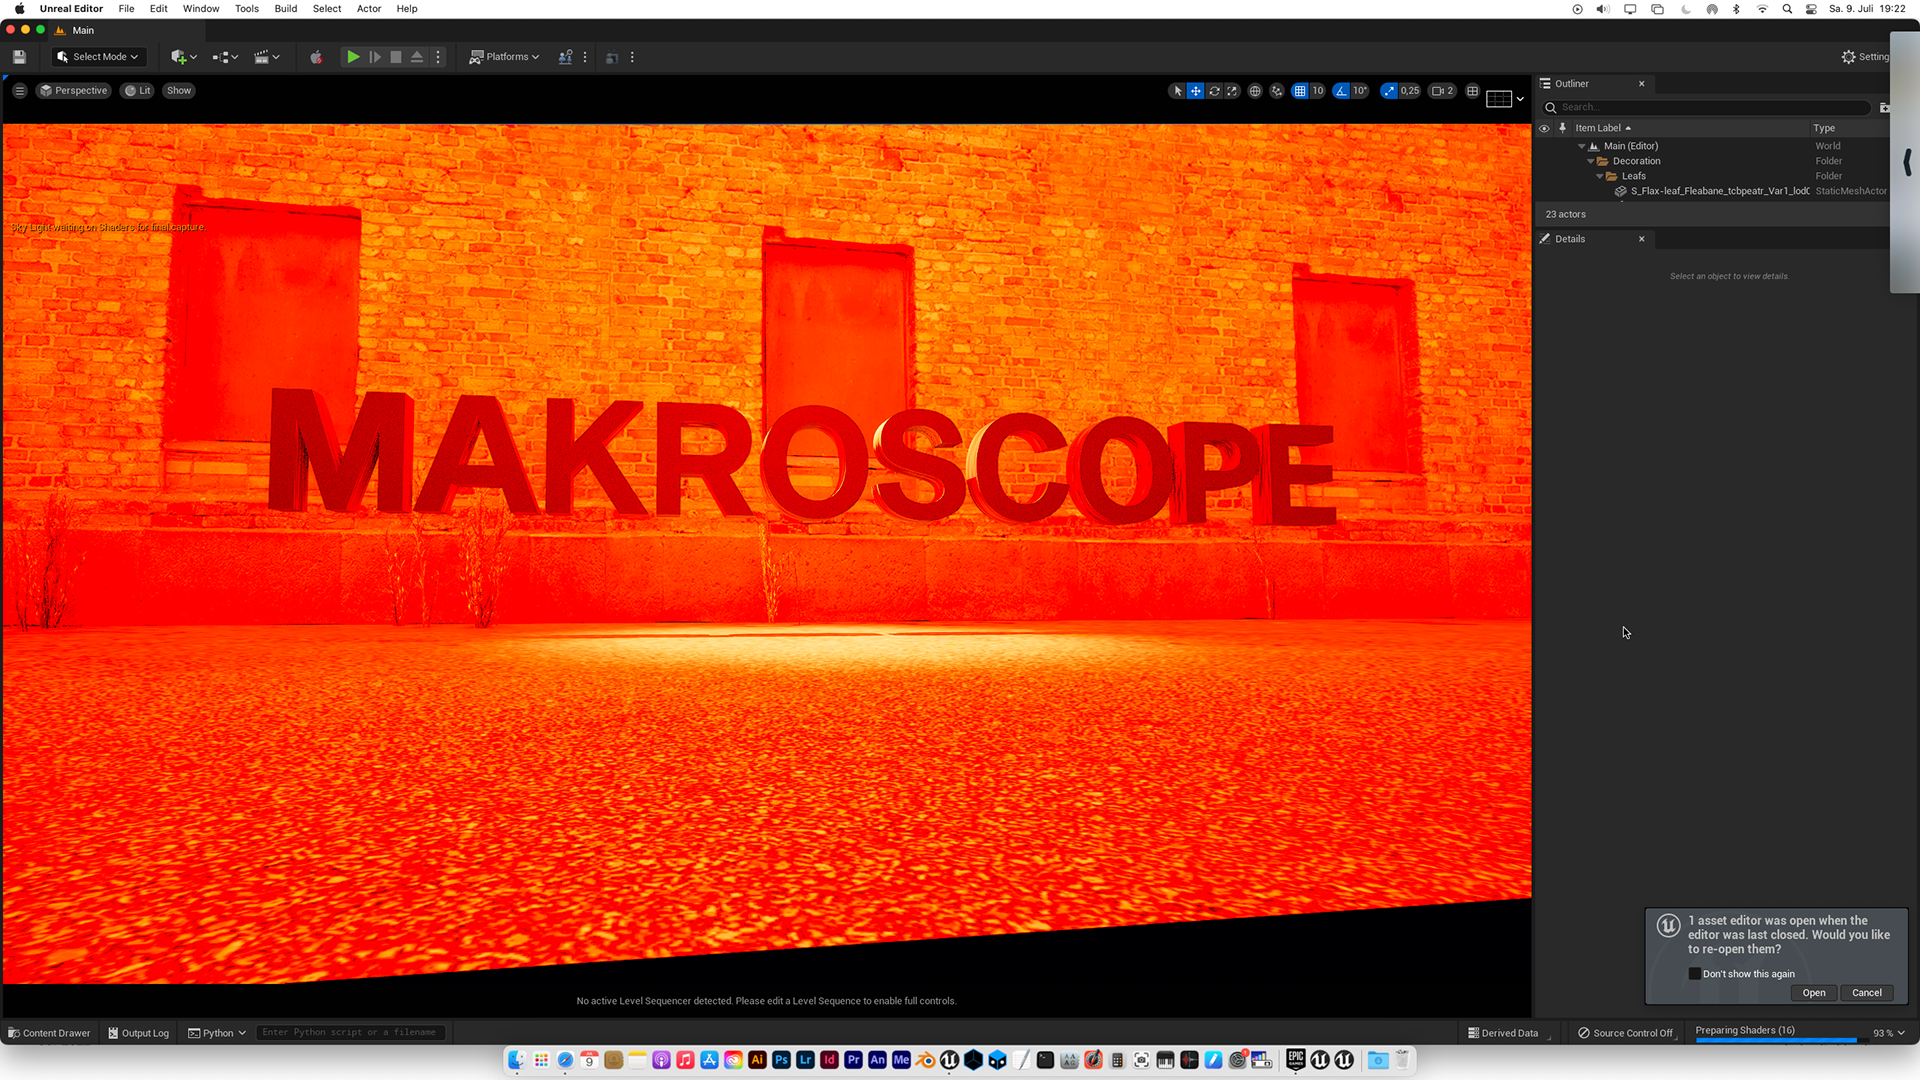The image size is (1920, 1080).
Task: Open the cinematics clapperboard menu
Action: (263, 57)
